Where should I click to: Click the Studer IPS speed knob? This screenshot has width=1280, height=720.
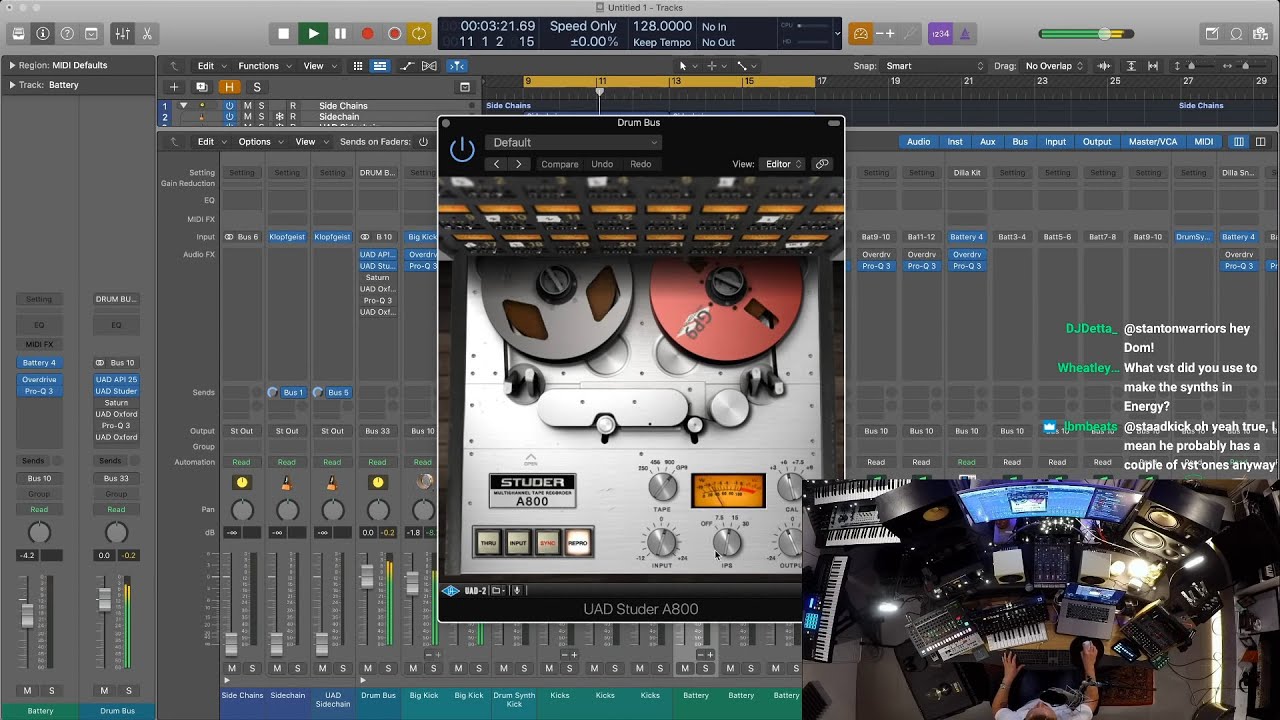tap(727, 542)
